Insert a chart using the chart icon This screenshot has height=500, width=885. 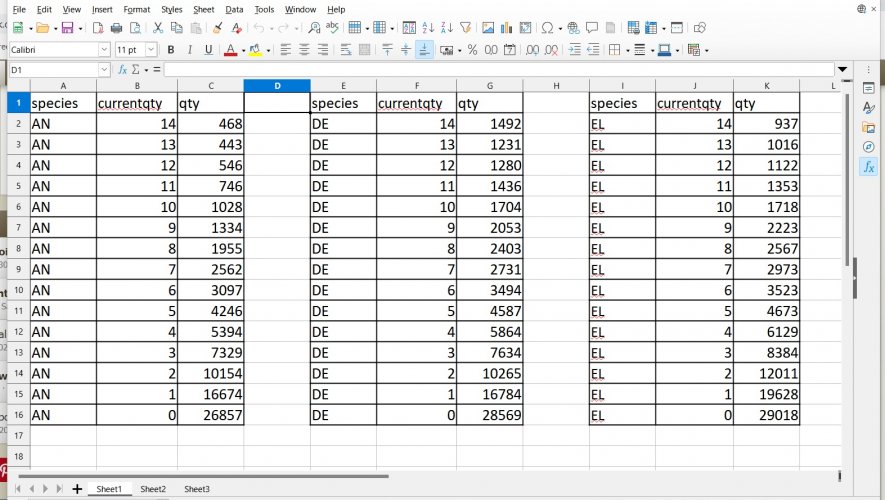508,28
